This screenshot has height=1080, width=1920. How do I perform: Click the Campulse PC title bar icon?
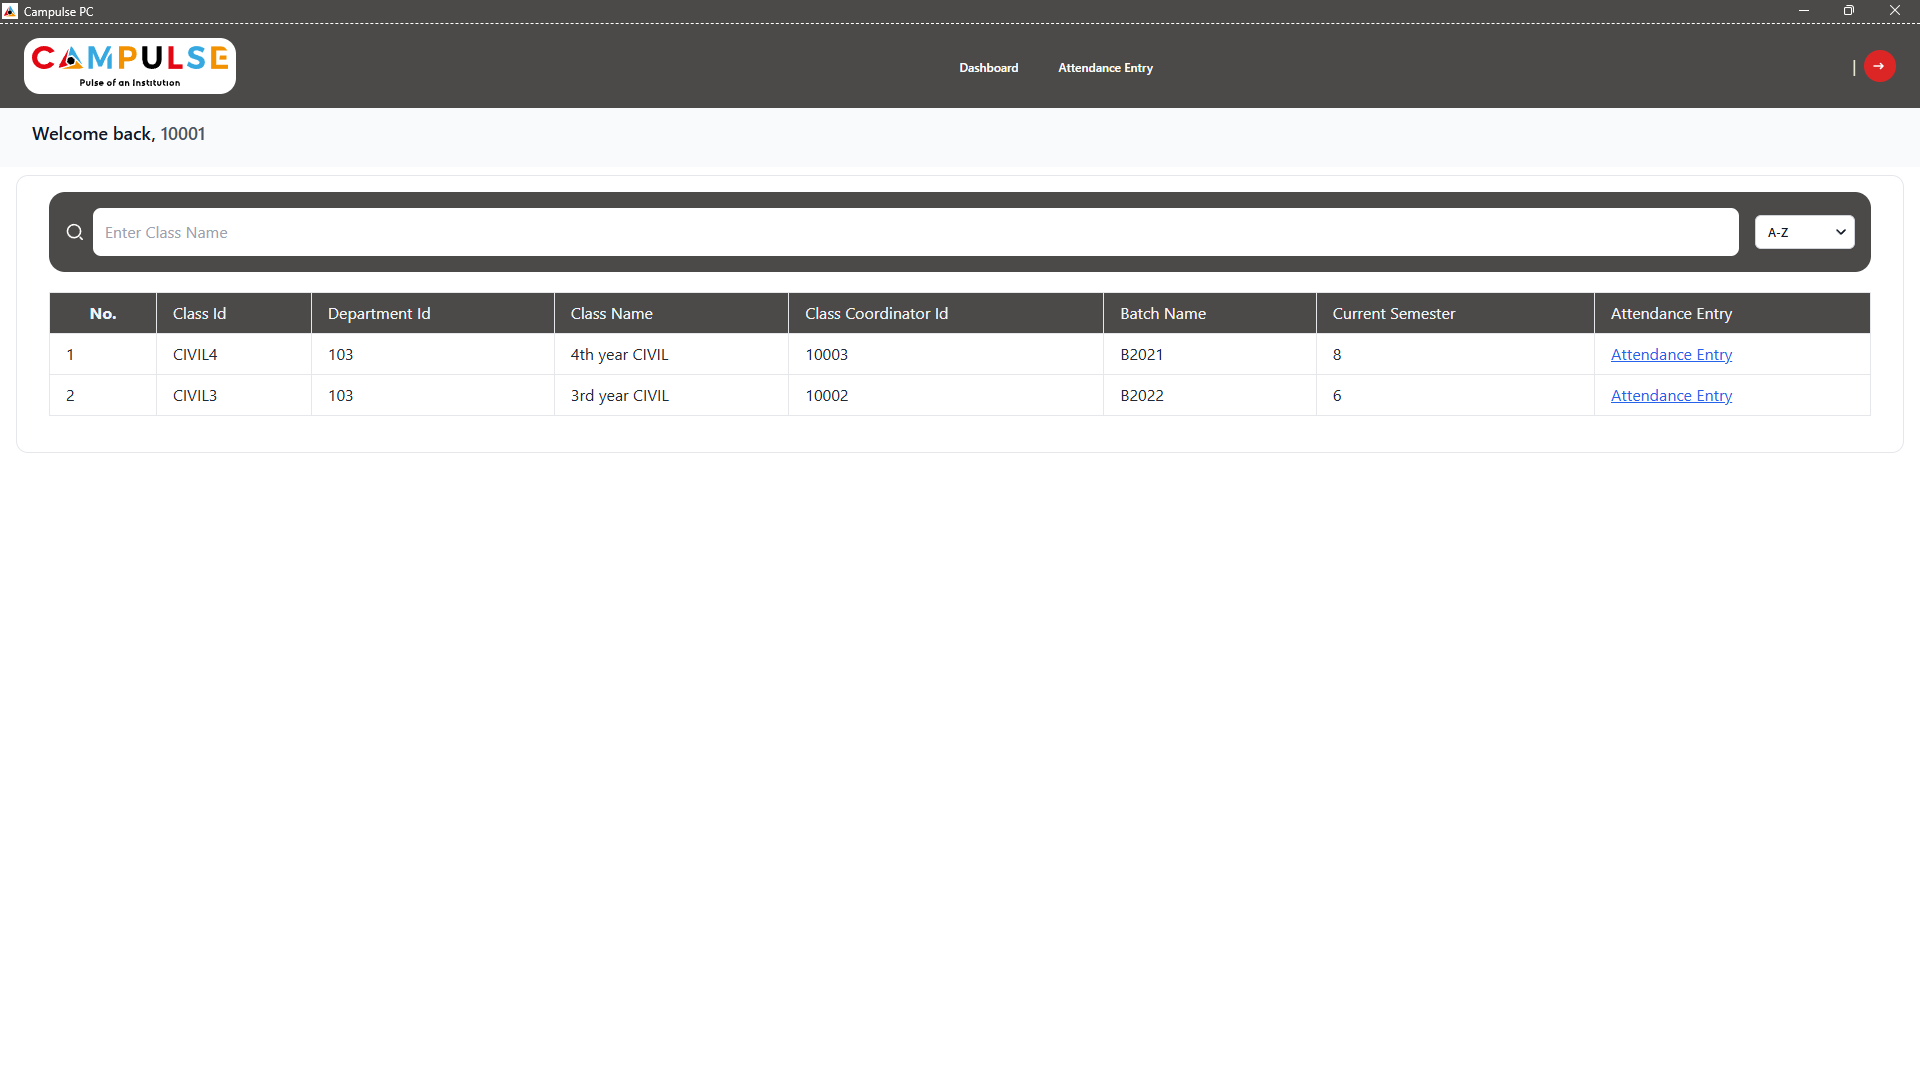point(10,11)
